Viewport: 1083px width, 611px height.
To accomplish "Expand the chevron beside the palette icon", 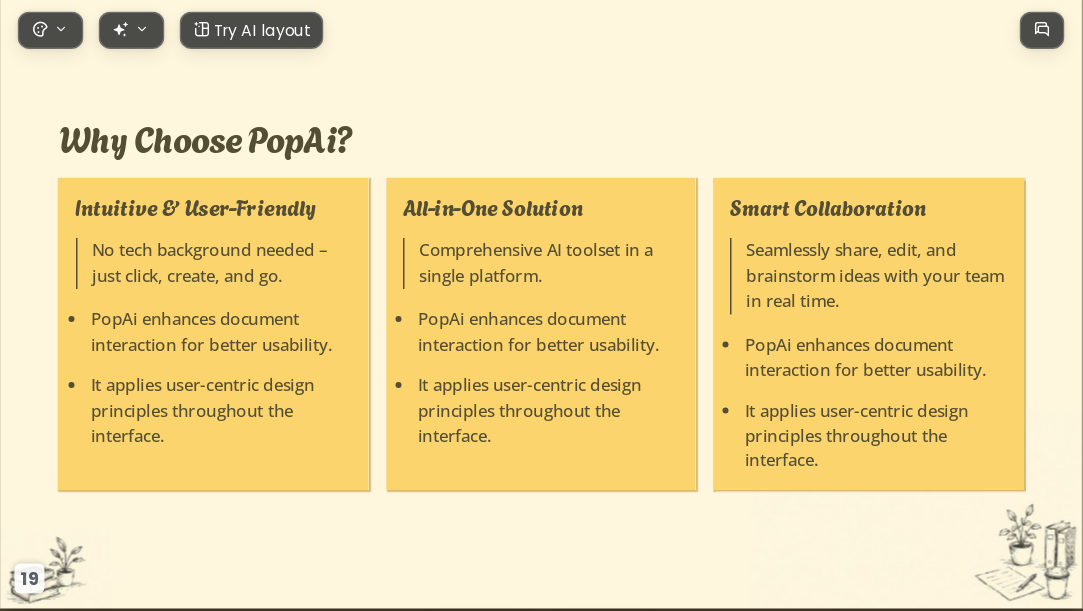I will click(61, 29).
